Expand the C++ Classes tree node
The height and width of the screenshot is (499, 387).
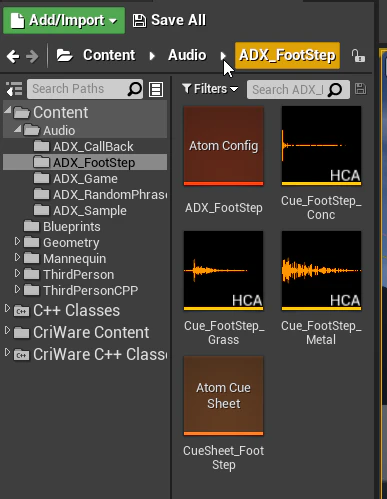[x=7, y=309]
